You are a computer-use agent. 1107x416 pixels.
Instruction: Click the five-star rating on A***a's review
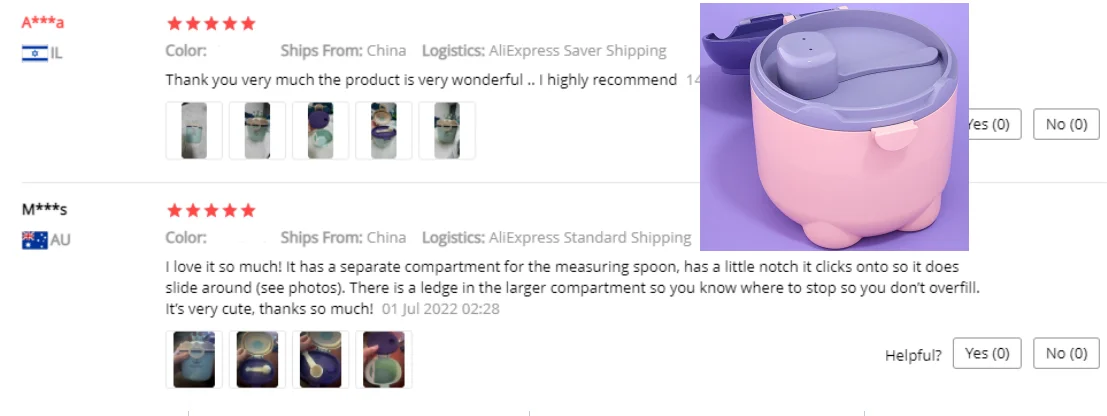point(211,24)
